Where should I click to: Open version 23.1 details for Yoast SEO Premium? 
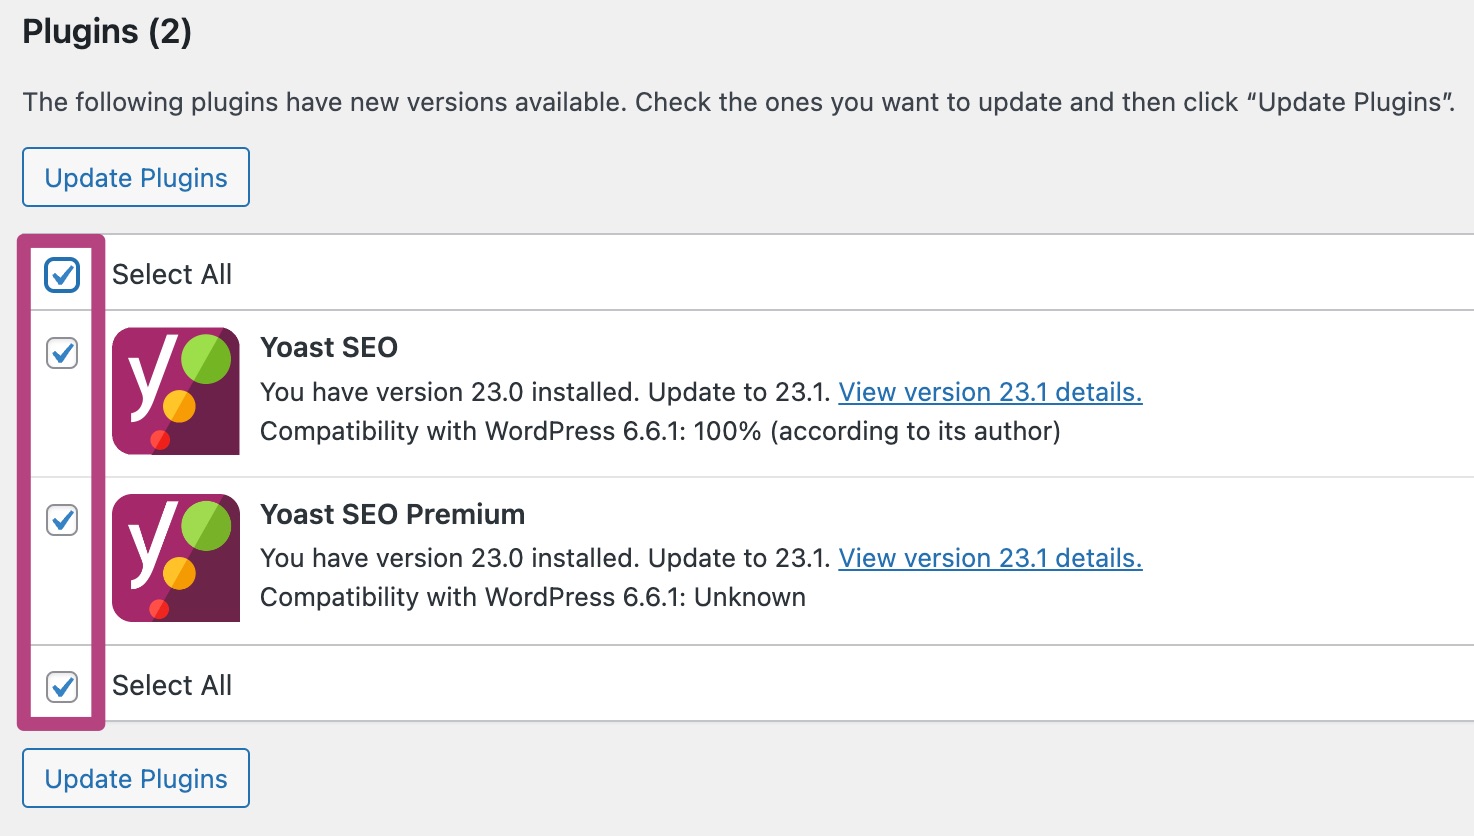point(990,558)
